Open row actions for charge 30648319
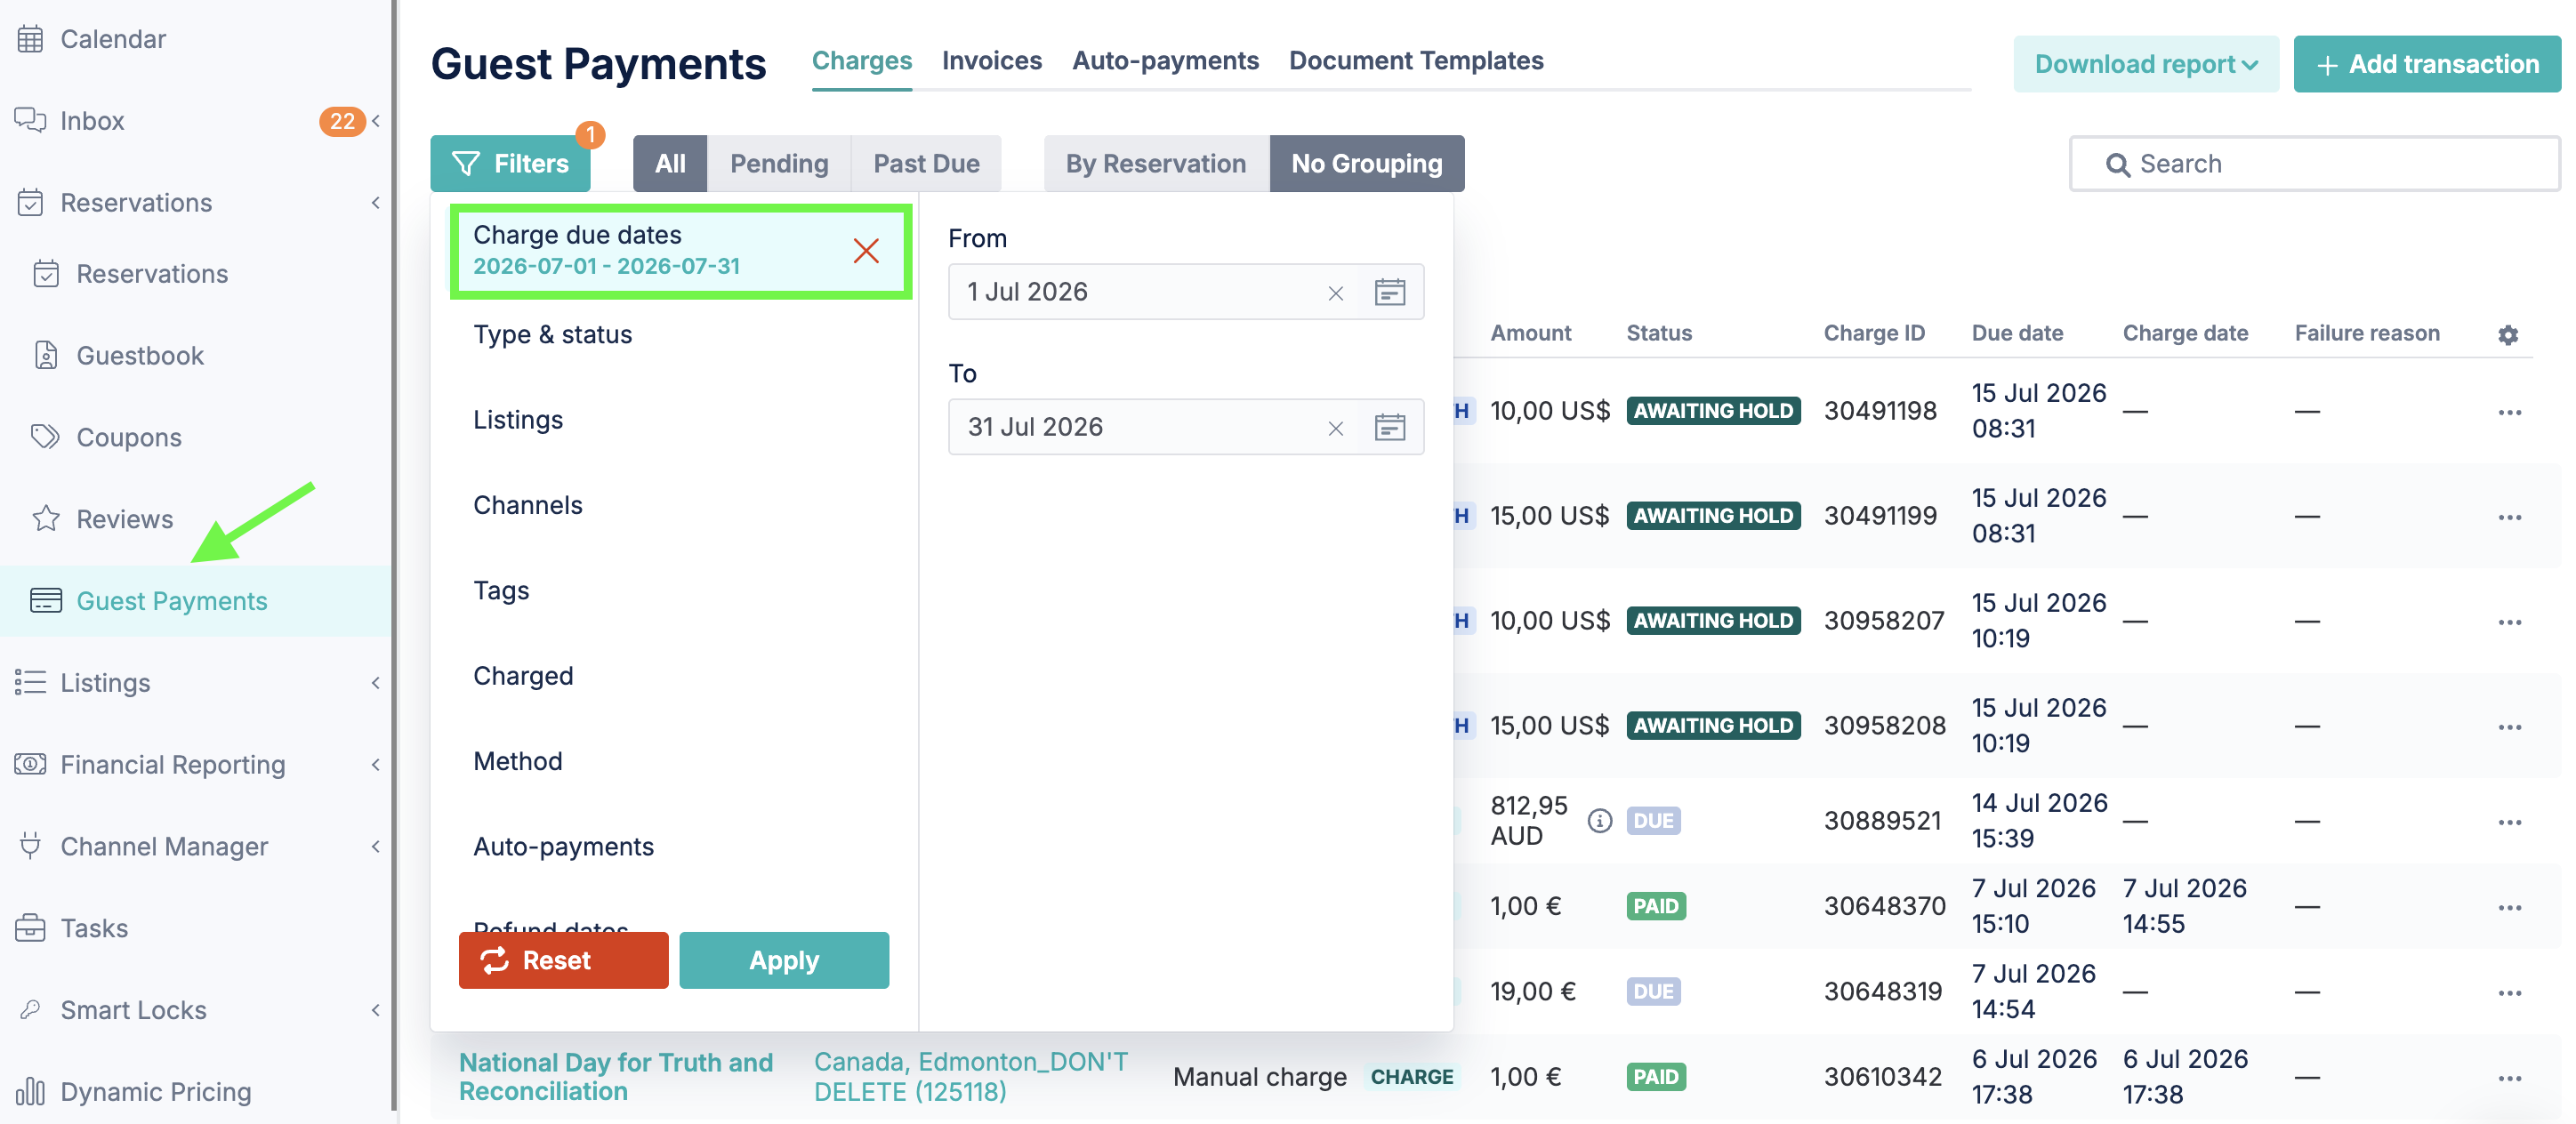 (x=2509, y=993)
